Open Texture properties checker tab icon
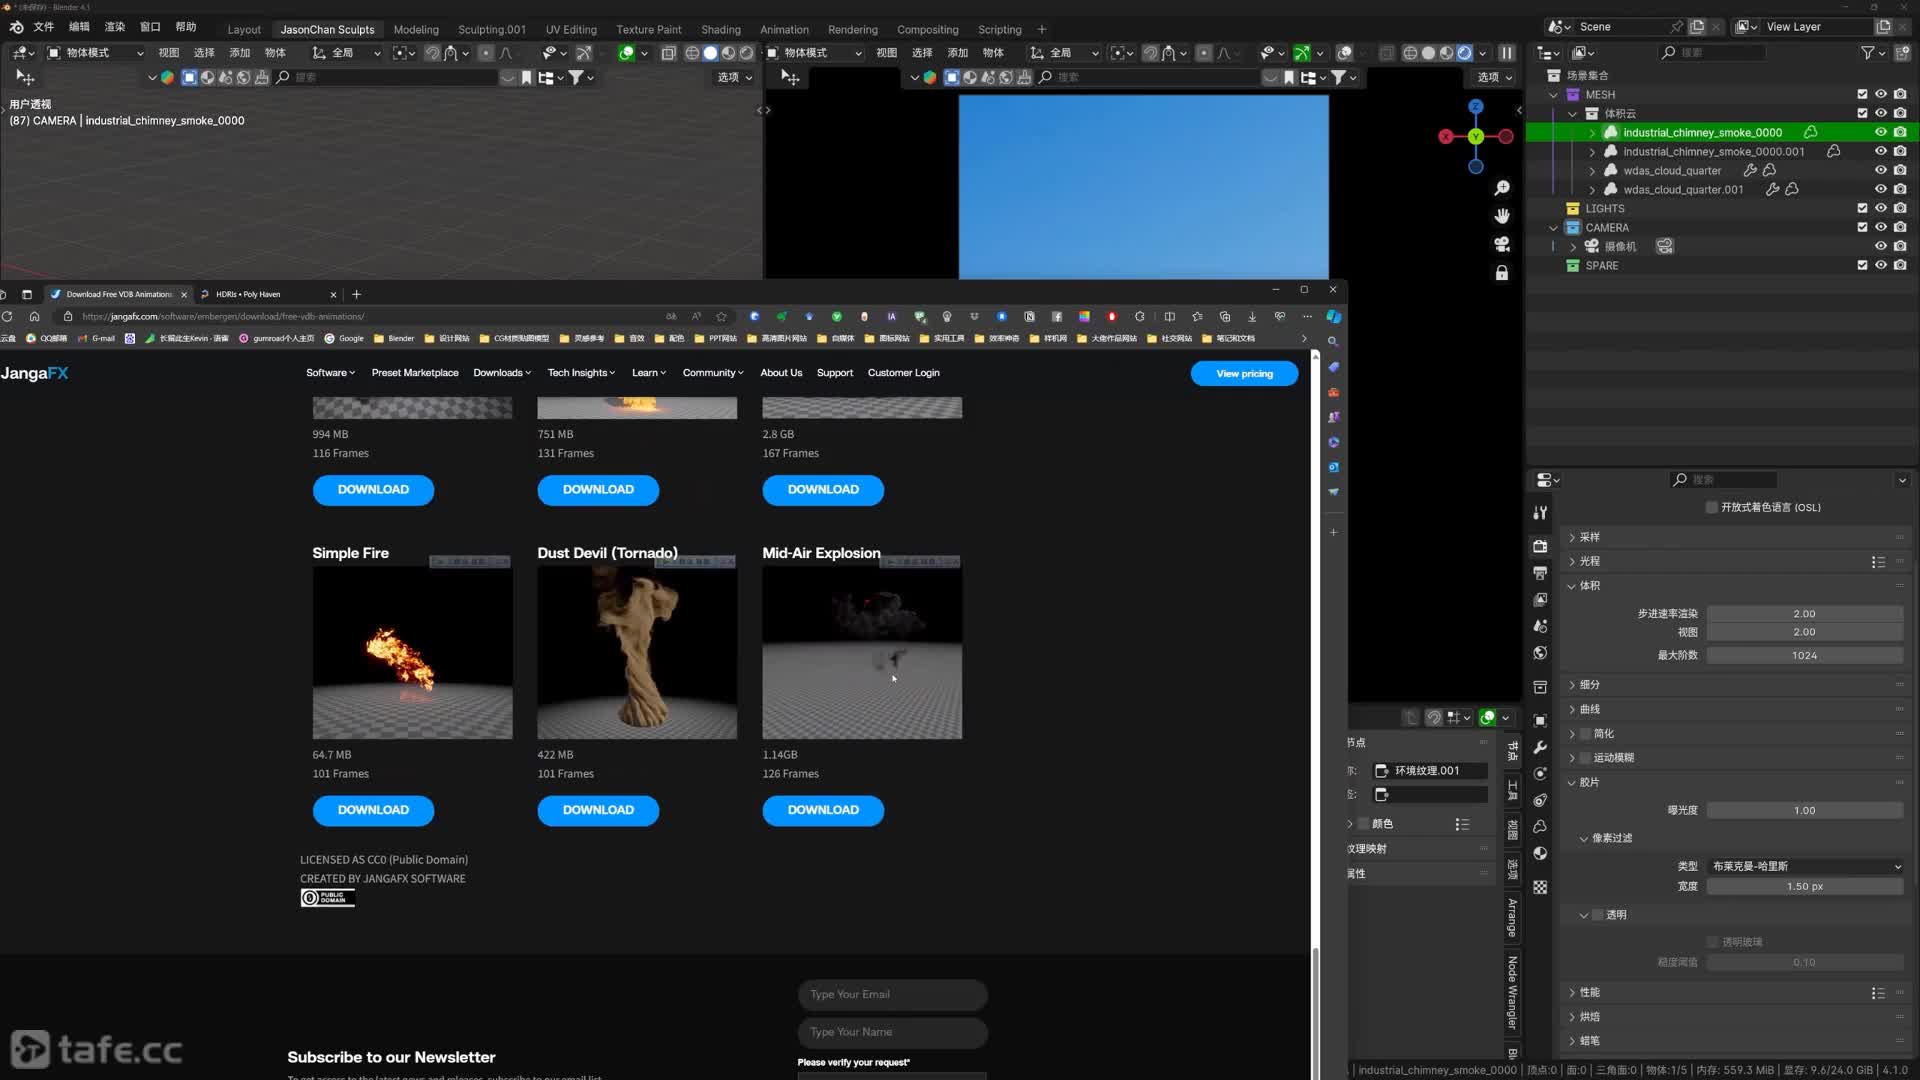This screenshot has height=1080, width=1920. pyautogui.click(x=1540, y=887)
